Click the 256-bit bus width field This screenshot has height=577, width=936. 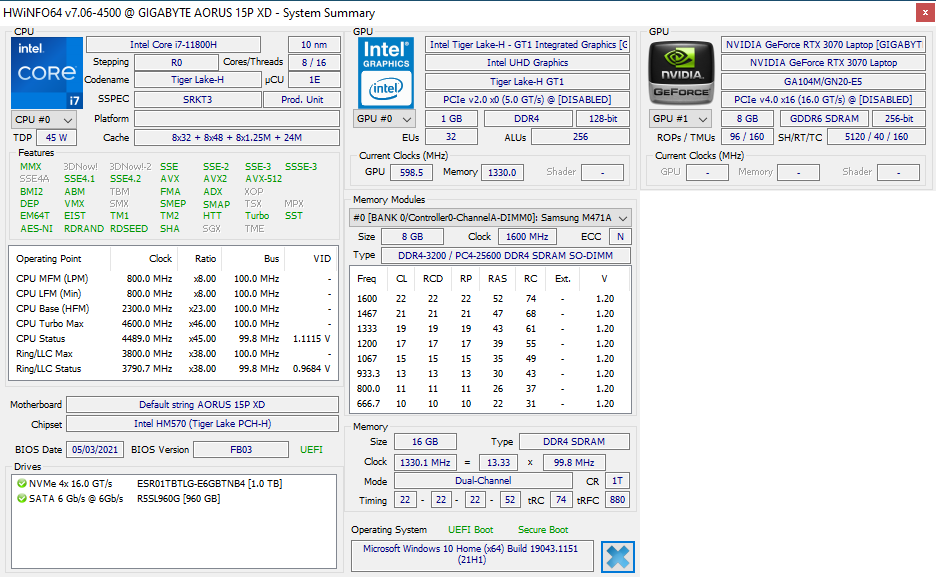coord(899,119)
